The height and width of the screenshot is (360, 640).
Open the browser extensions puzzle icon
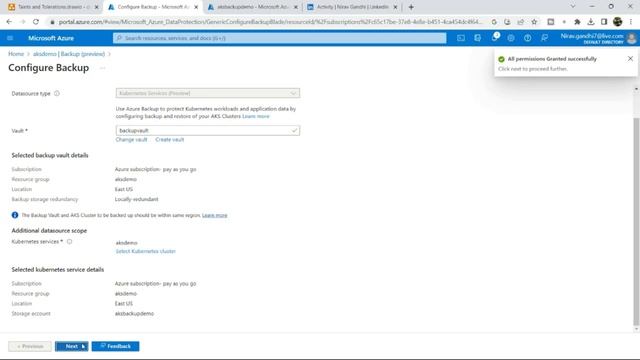[577, 22]
